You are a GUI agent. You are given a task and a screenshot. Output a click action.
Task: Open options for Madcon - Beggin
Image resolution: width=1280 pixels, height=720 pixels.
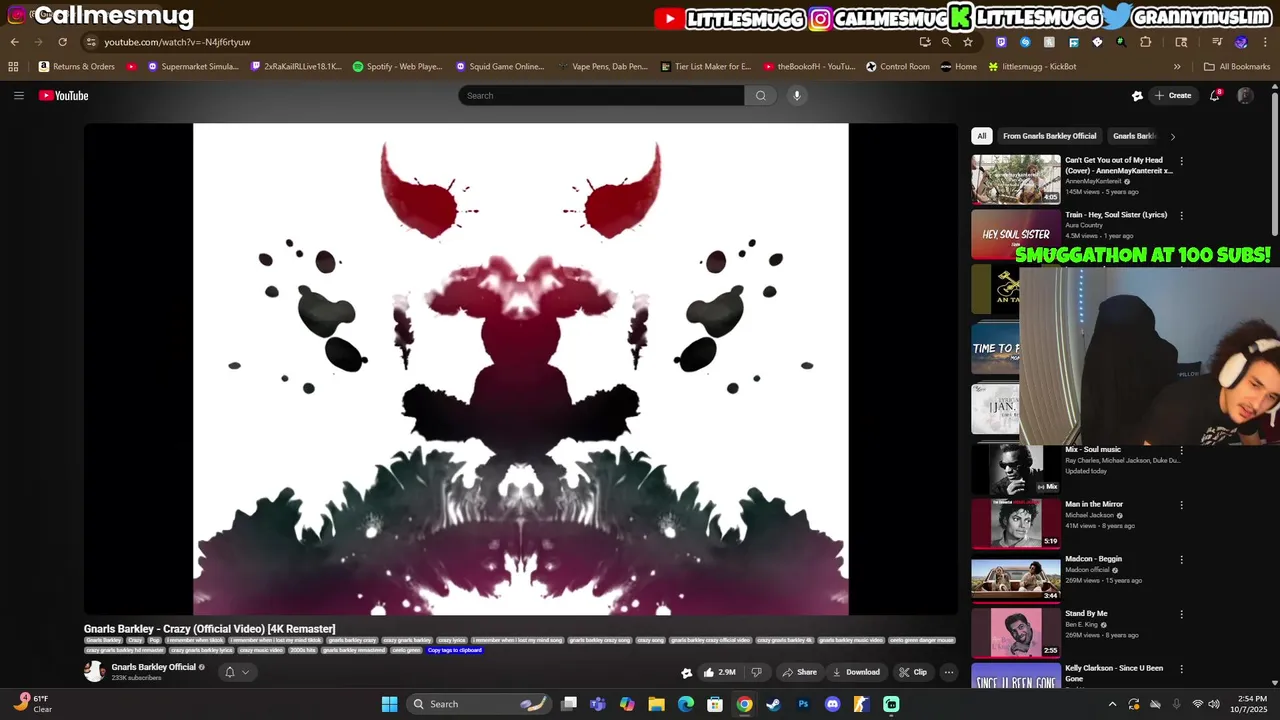pos(1181,560)
